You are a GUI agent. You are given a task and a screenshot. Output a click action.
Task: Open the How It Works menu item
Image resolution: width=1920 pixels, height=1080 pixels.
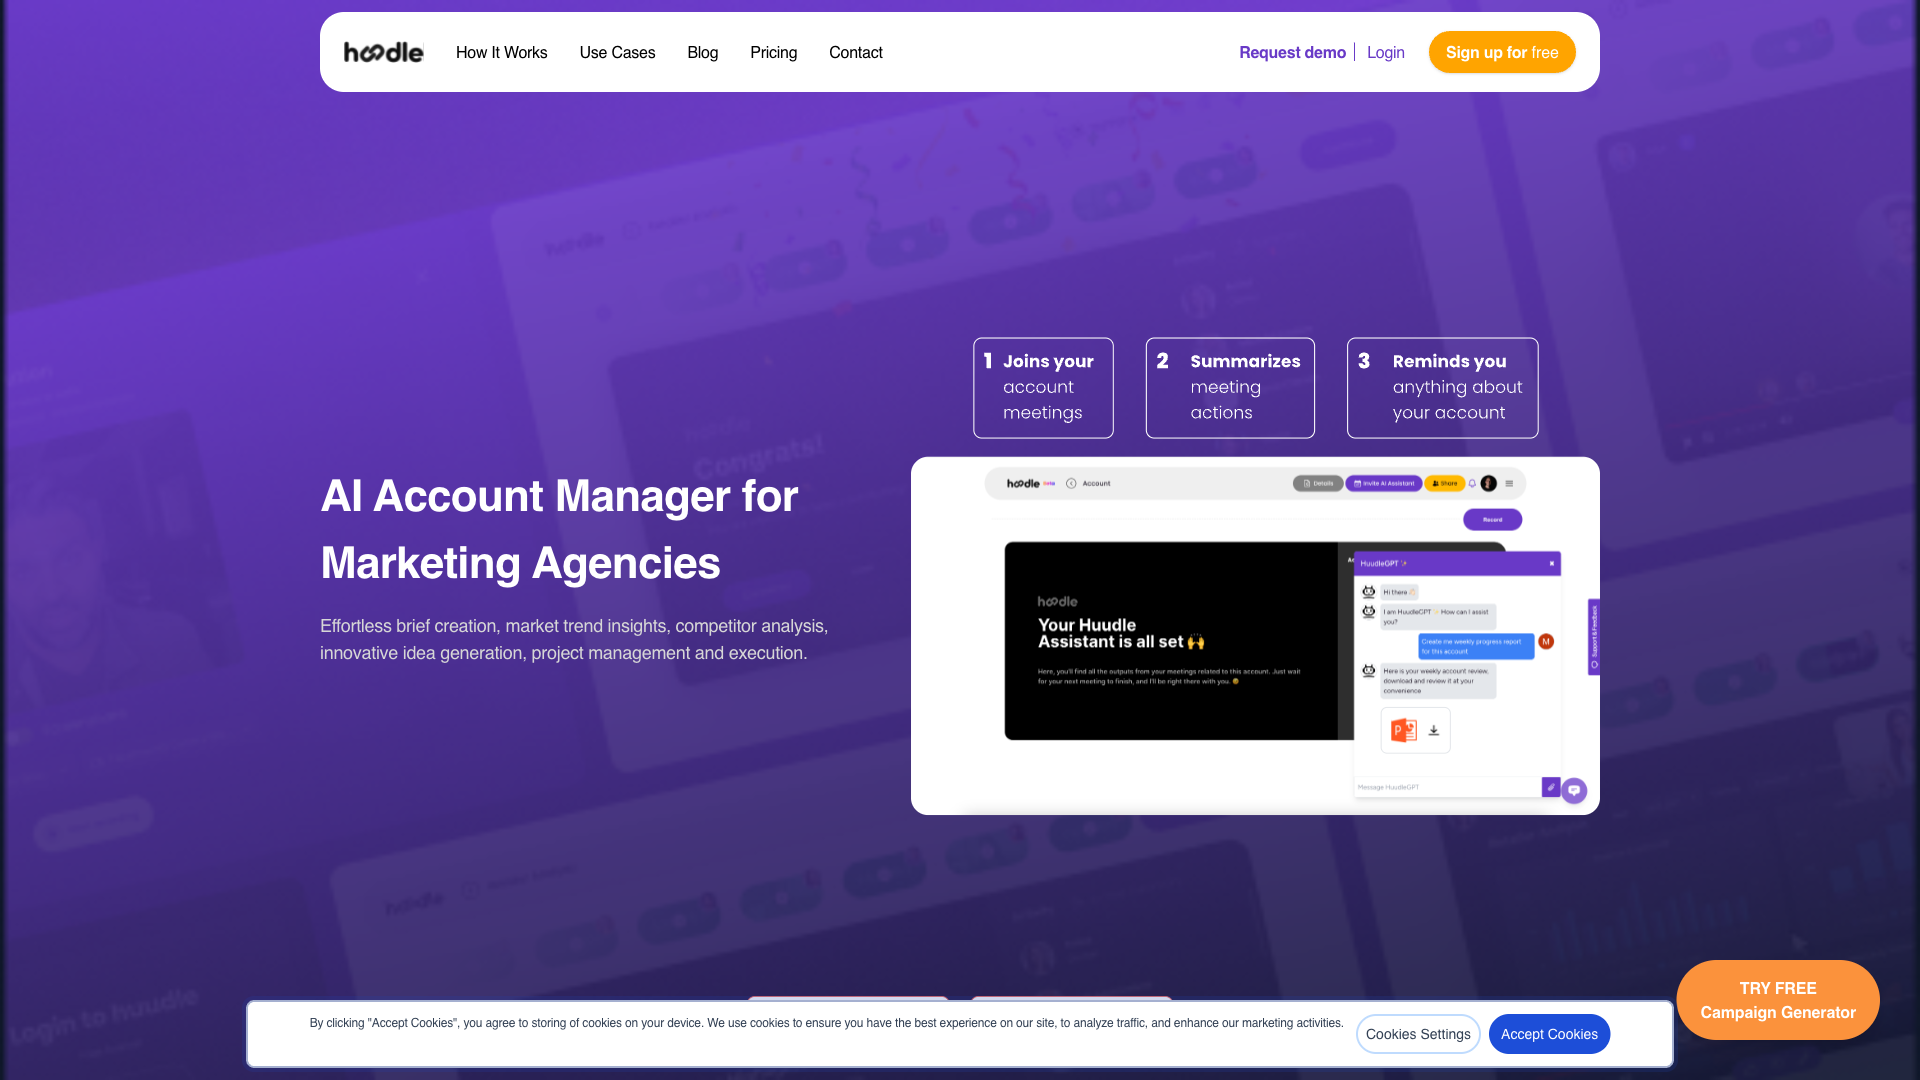[x=501, y=53]
